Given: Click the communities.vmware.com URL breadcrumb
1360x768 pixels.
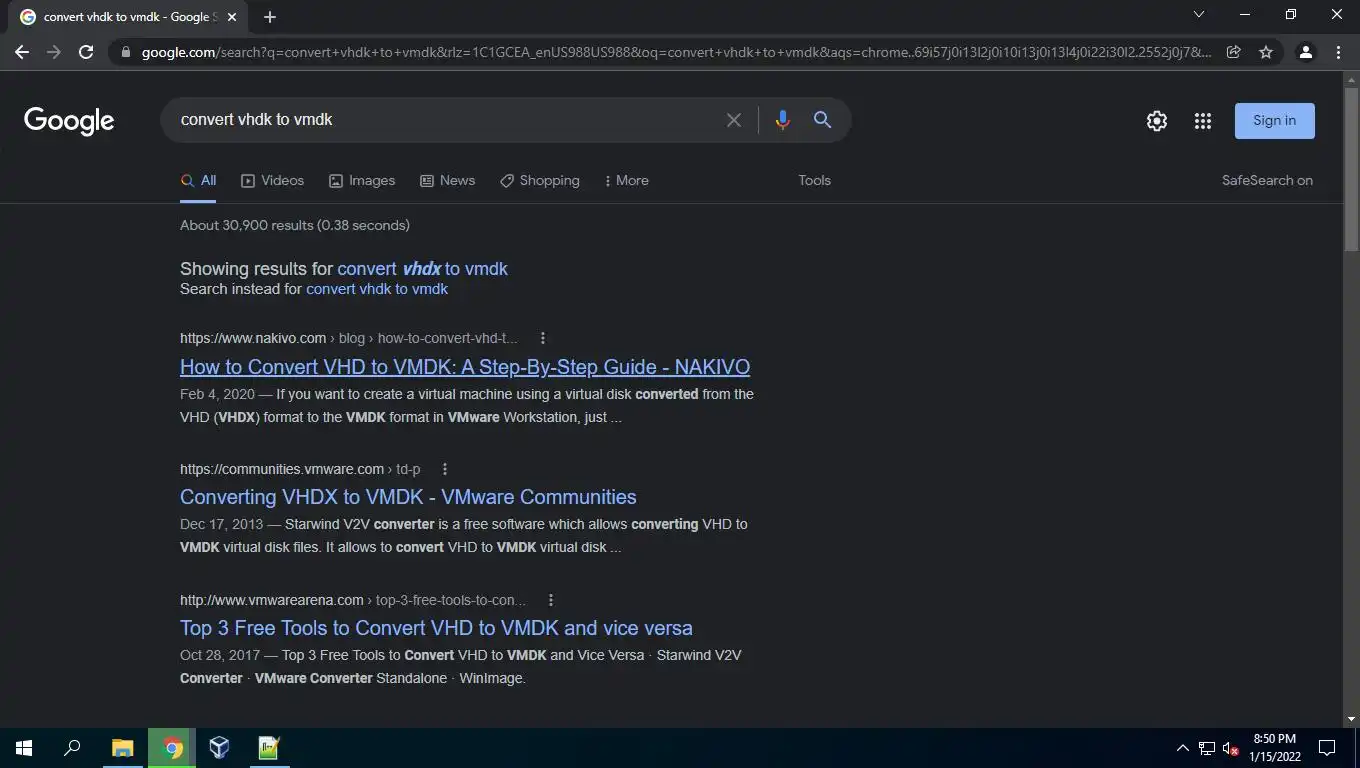Looking at the screenshot, I should [300, 469].
